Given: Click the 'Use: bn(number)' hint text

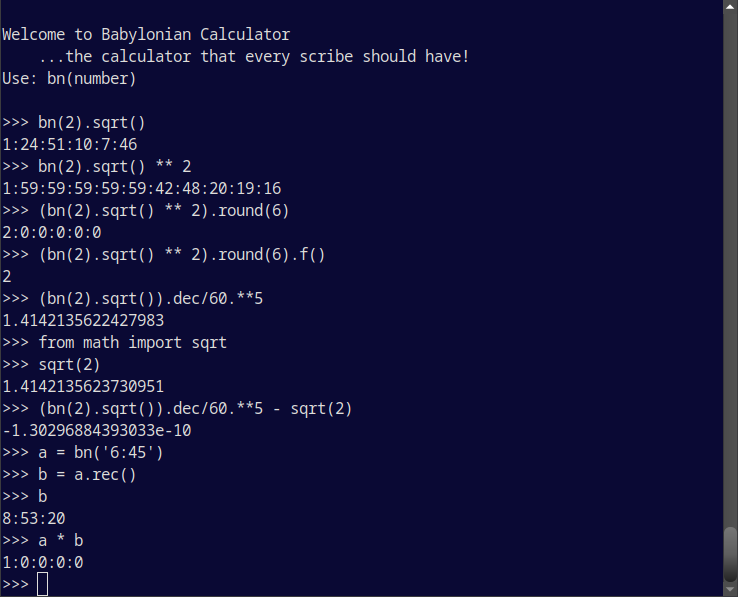Looking at the screenshot, I should click(69, 79).
